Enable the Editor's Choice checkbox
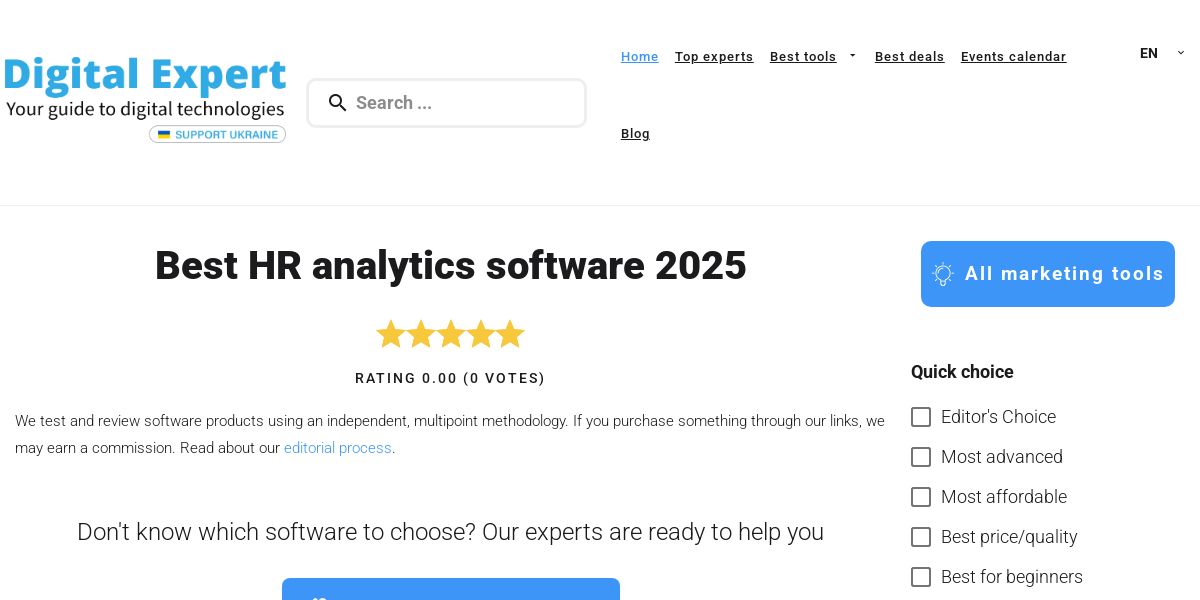The image size is (1200, 600). (x=921, y=417)
